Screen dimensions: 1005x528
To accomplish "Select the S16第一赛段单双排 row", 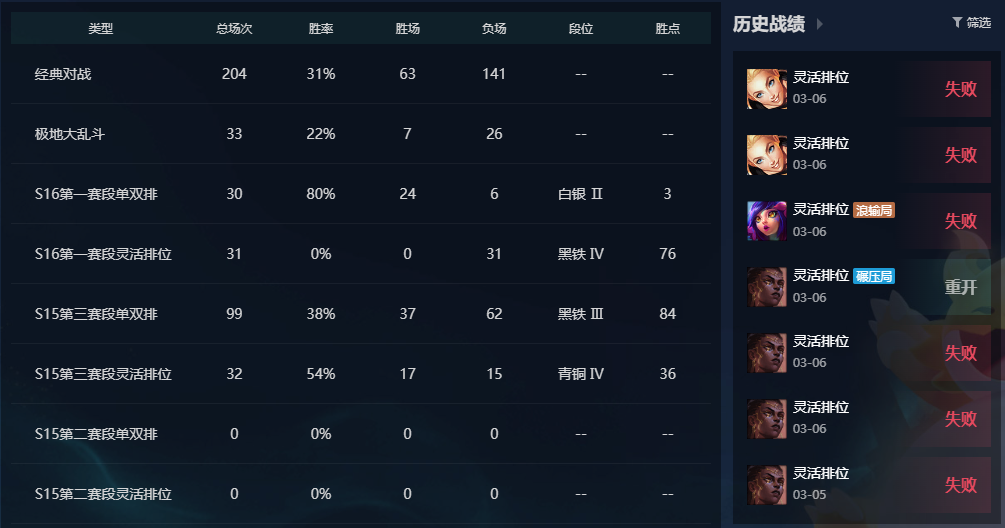I will coord(361,194).
